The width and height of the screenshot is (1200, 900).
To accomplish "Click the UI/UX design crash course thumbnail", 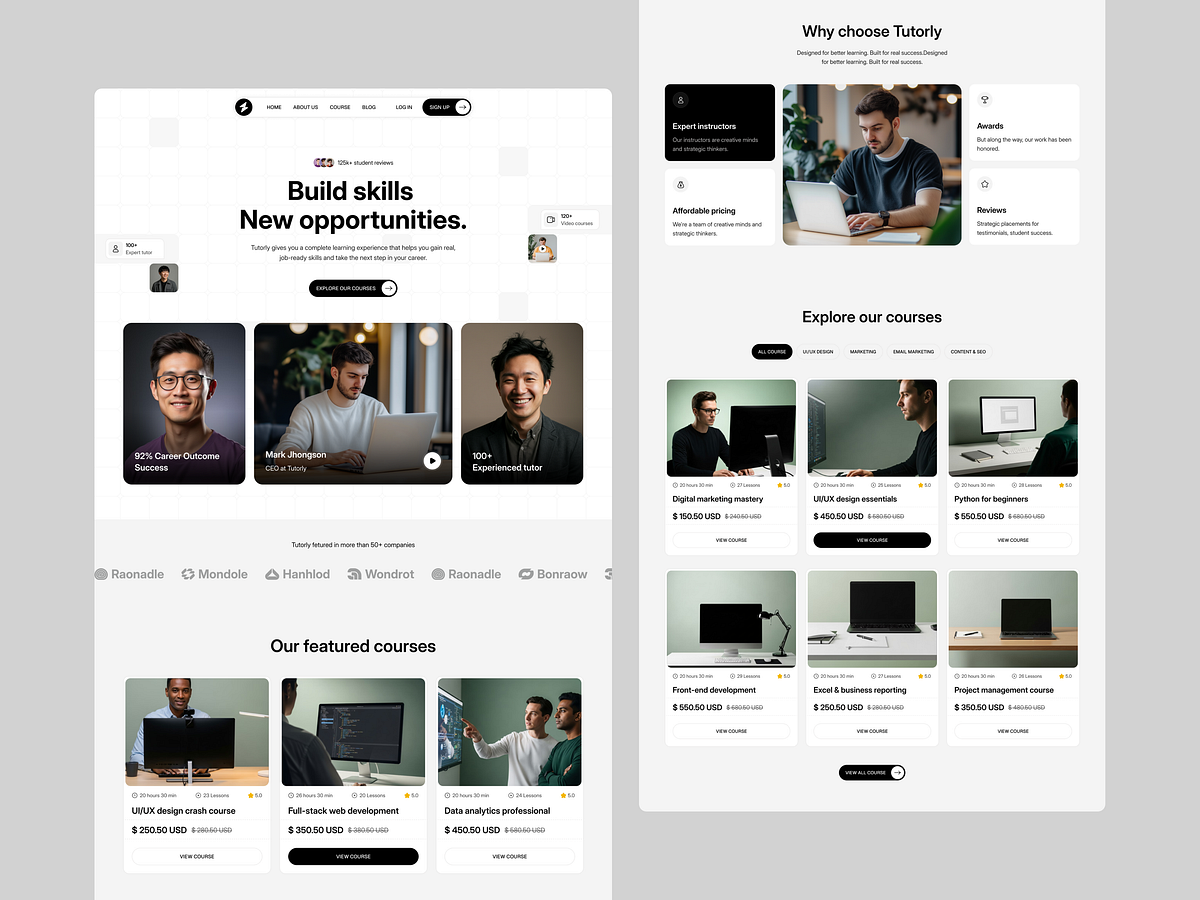I will coord(196,730).
